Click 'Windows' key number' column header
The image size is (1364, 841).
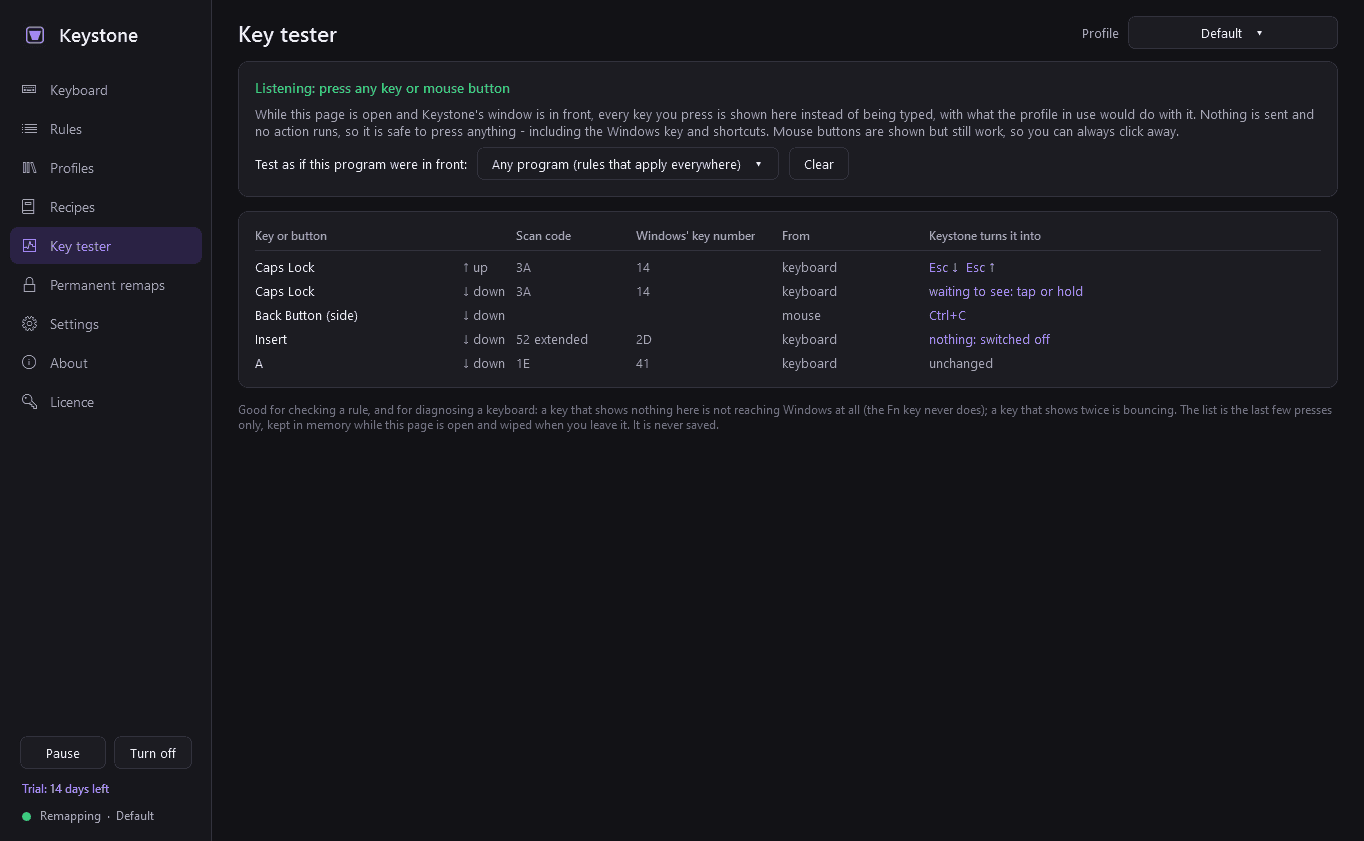(695, 236)
